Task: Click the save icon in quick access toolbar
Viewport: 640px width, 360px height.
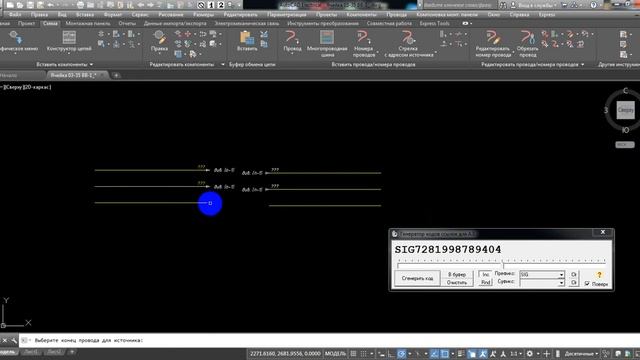Action: [30, 5]
